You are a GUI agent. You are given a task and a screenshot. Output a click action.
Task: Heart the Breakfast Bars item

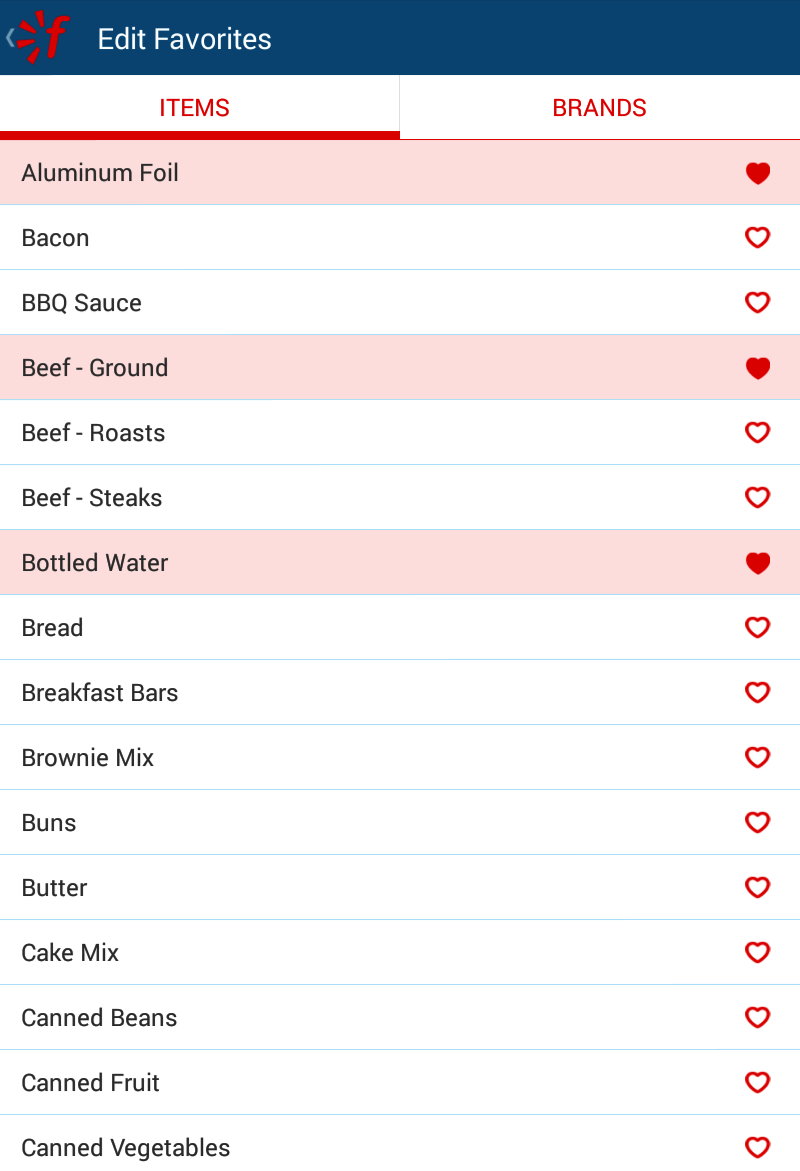(758, 693)
